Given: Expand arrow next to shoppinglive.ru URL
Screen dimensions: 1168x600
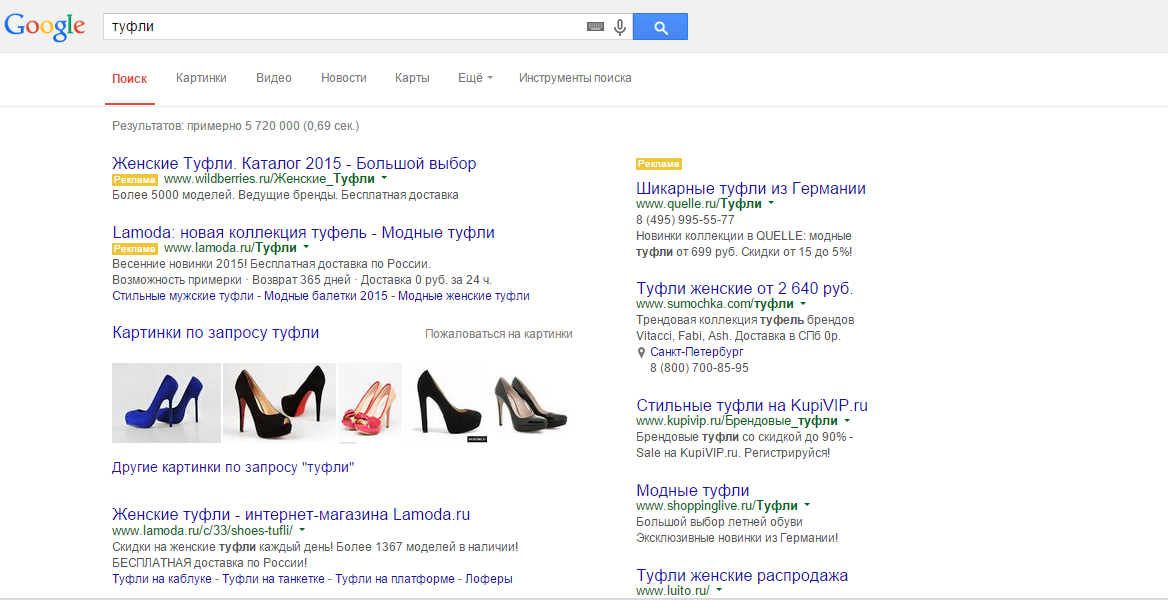Looking at the screenshot, I should click(807, 505).
